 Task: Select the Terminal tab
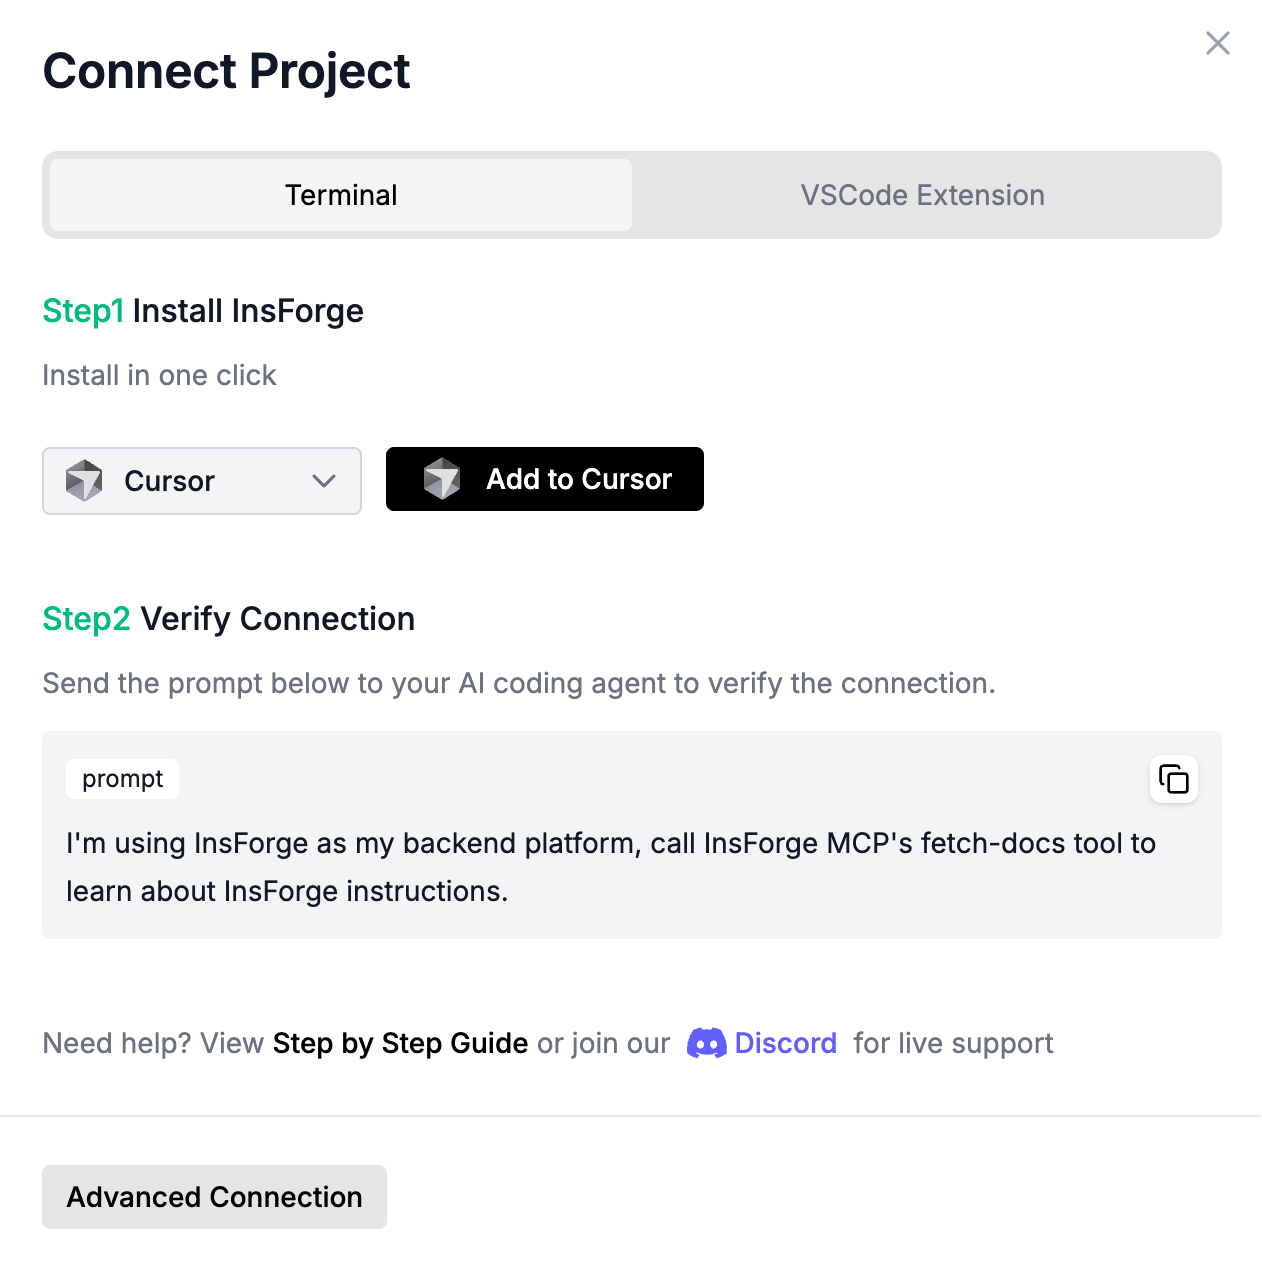pos(340,195)
